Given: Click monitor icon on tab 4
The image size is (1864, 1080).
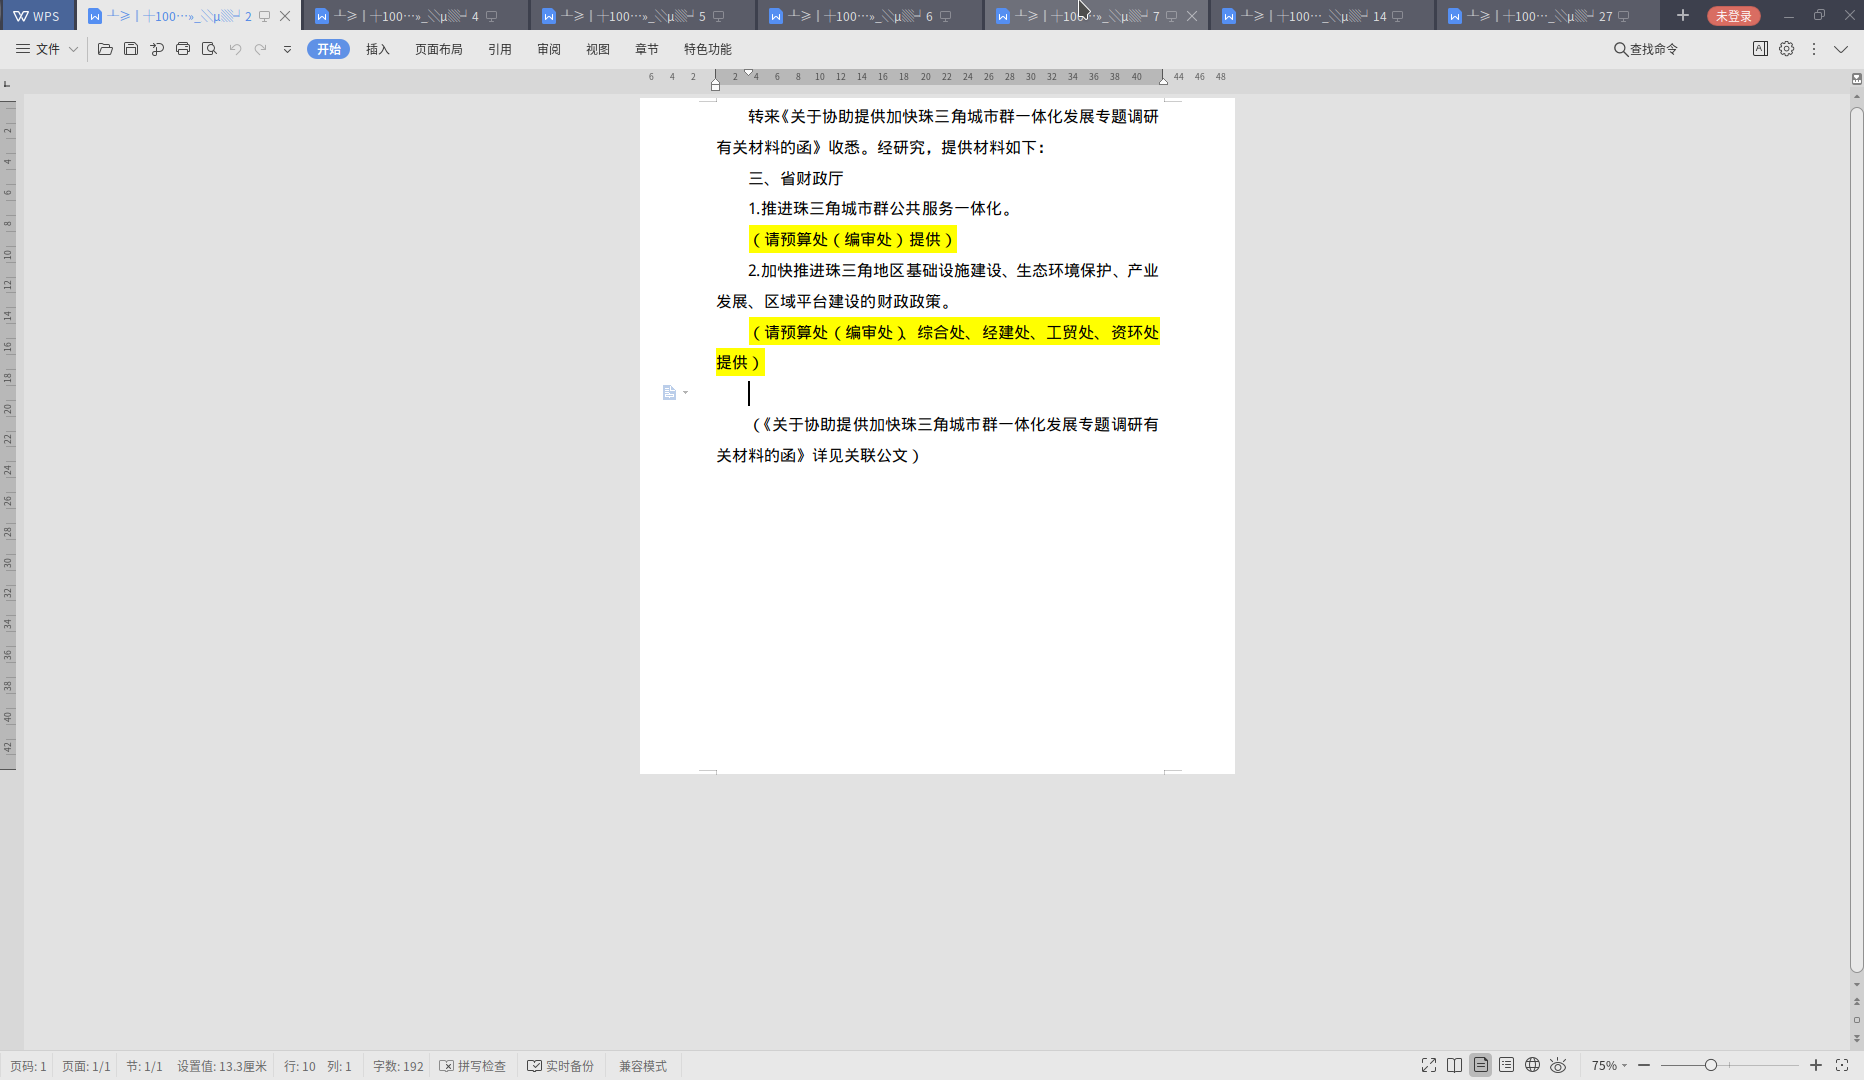Looking at the screenshot, I should tap(491, 16).
